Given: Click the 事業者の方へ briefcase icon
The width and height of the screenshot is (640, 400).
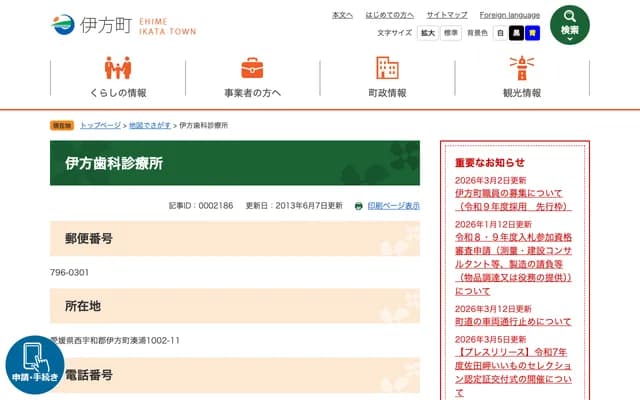Looking at the screenshot, I should pyautogui.click(x=252, y=68).
